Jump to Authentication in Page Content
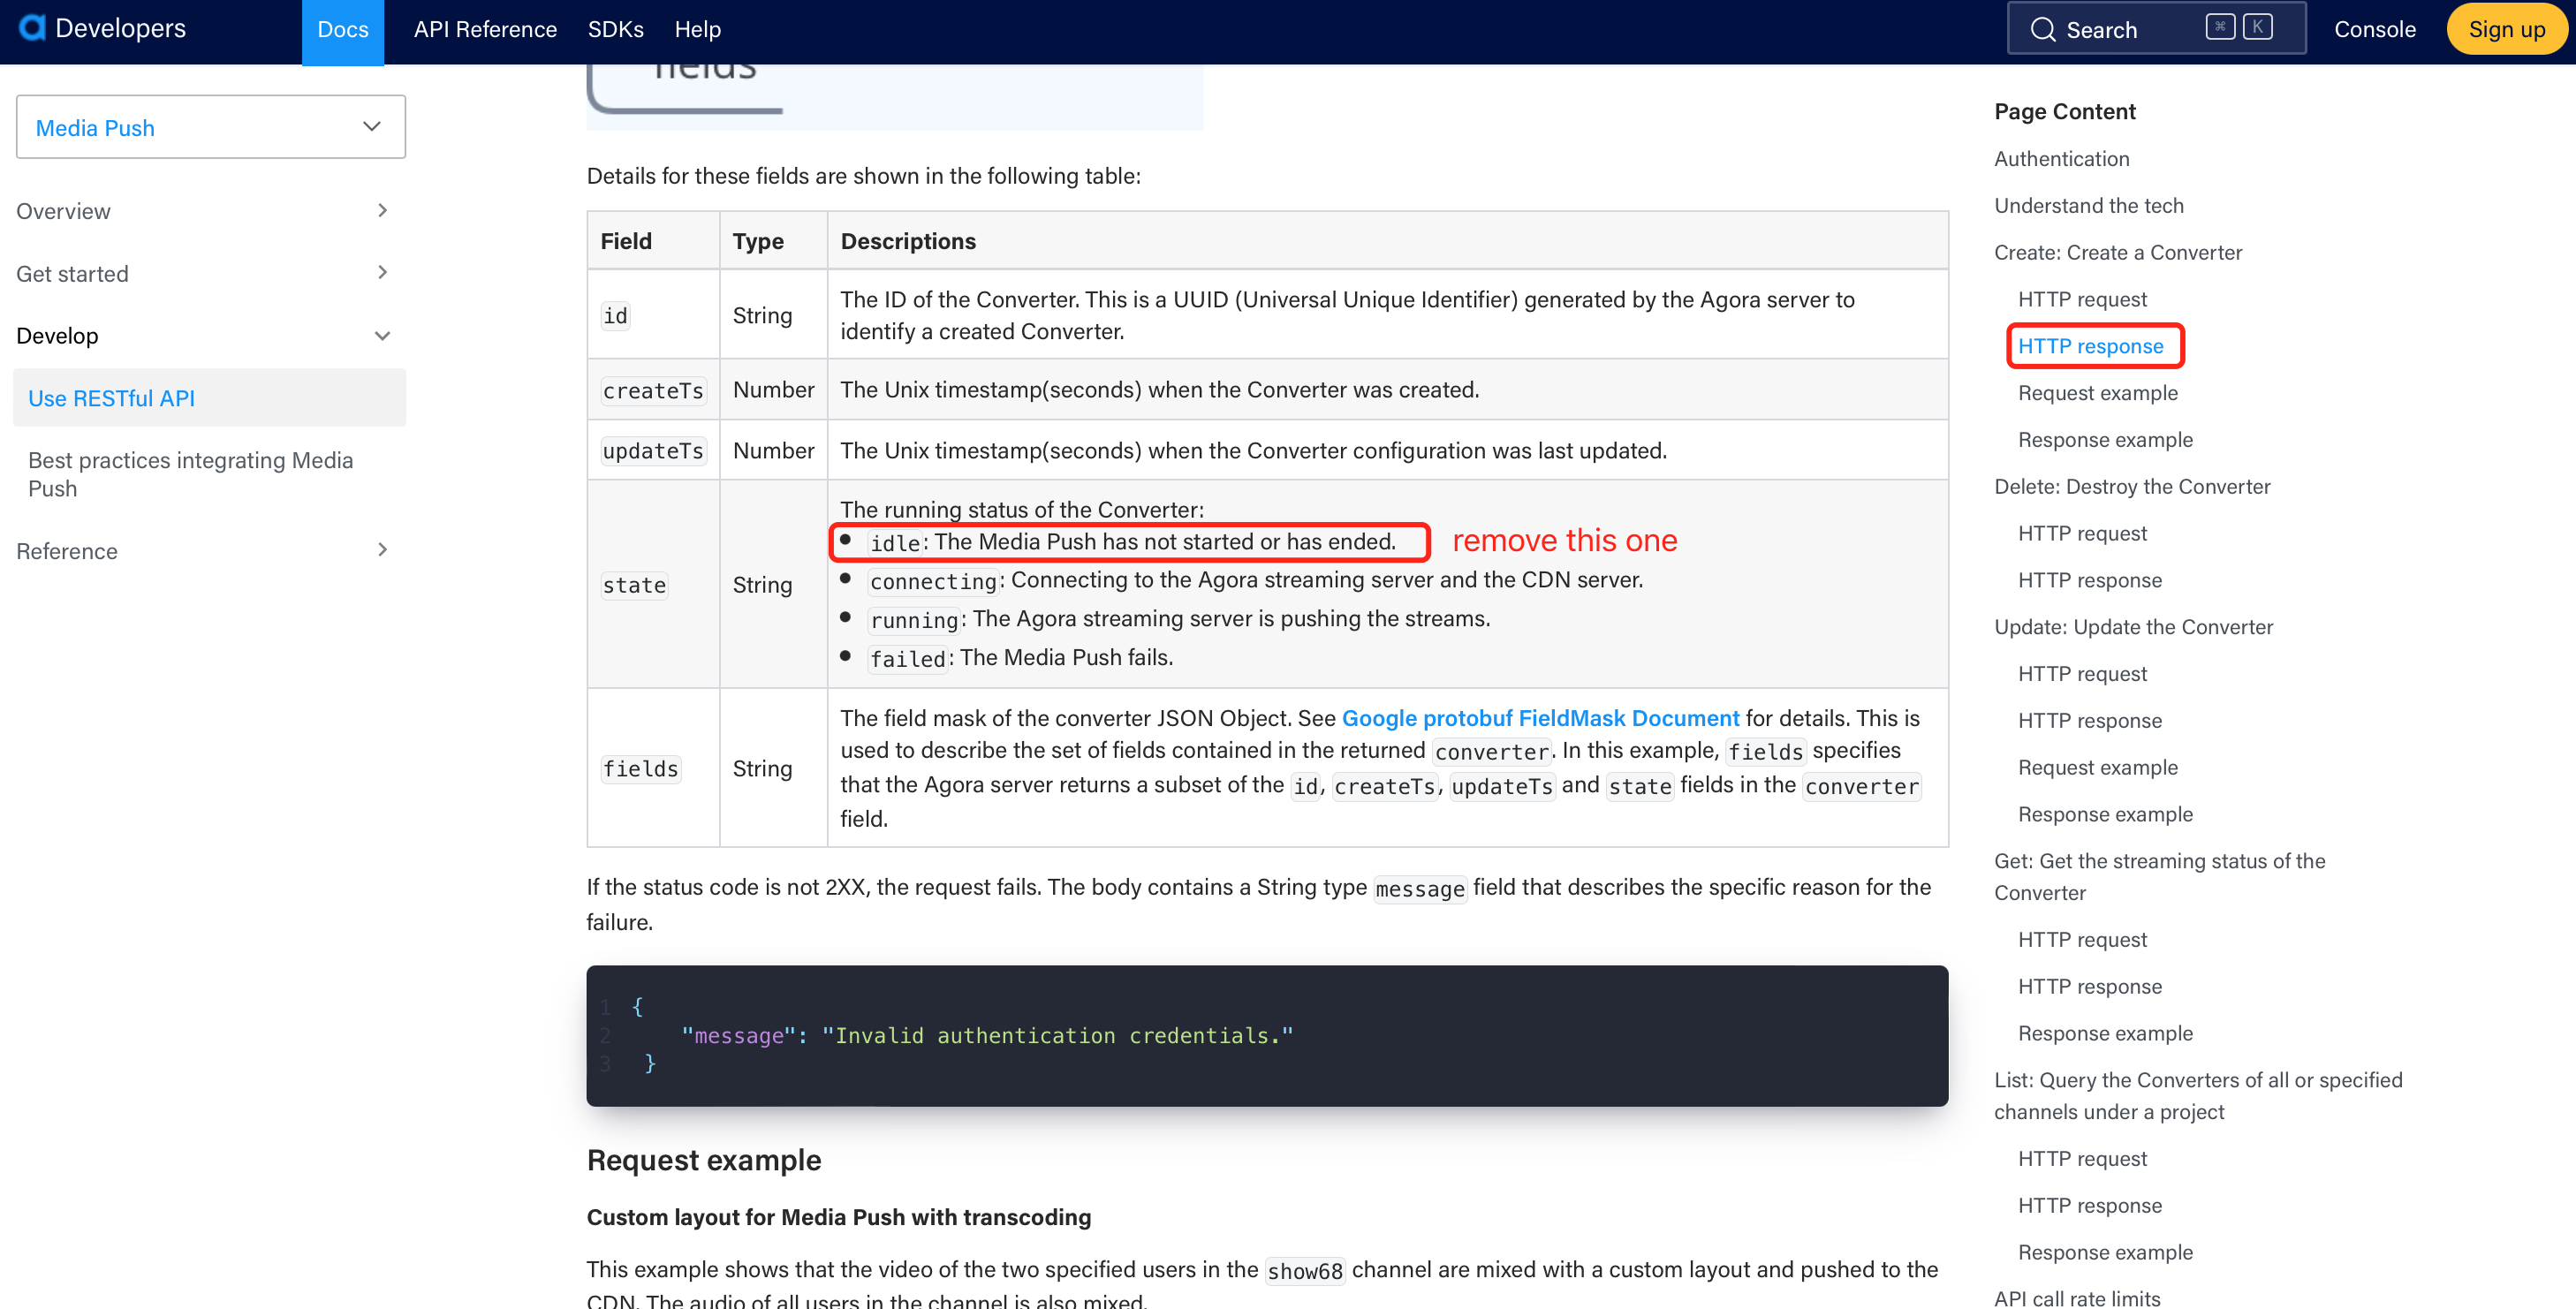 [x=2062, y=158]
